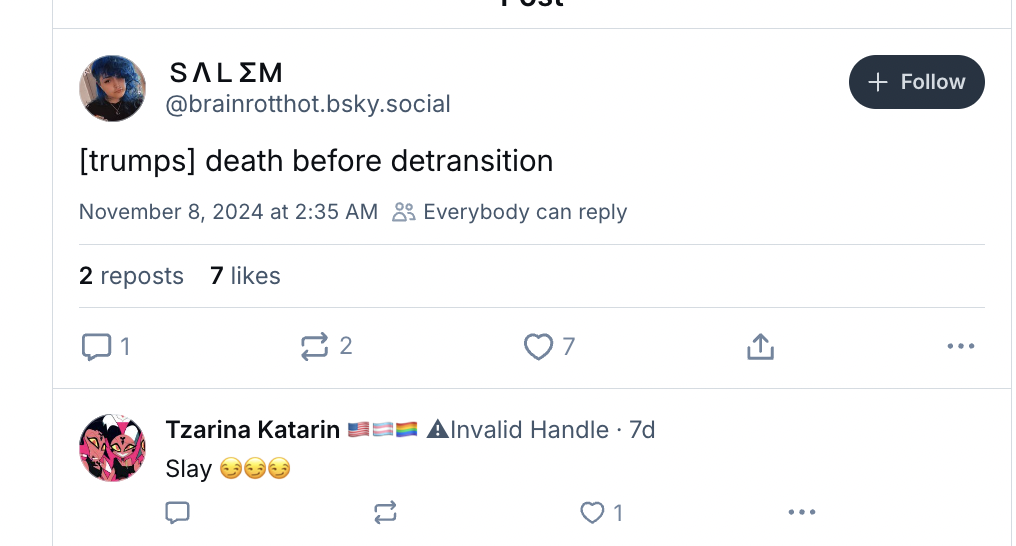This screenshot has width=1016, height=546.
Task: Open @brainrotthot.bsky.social handle link
Action: pos(308,104)
